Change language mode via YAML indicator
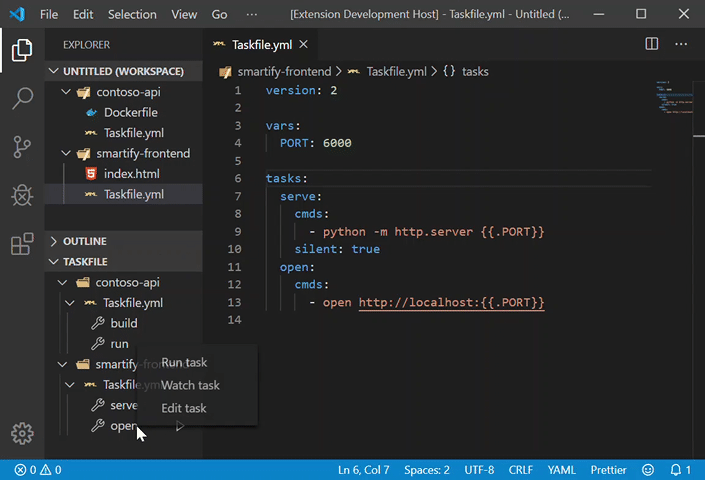 pos(562,470)
